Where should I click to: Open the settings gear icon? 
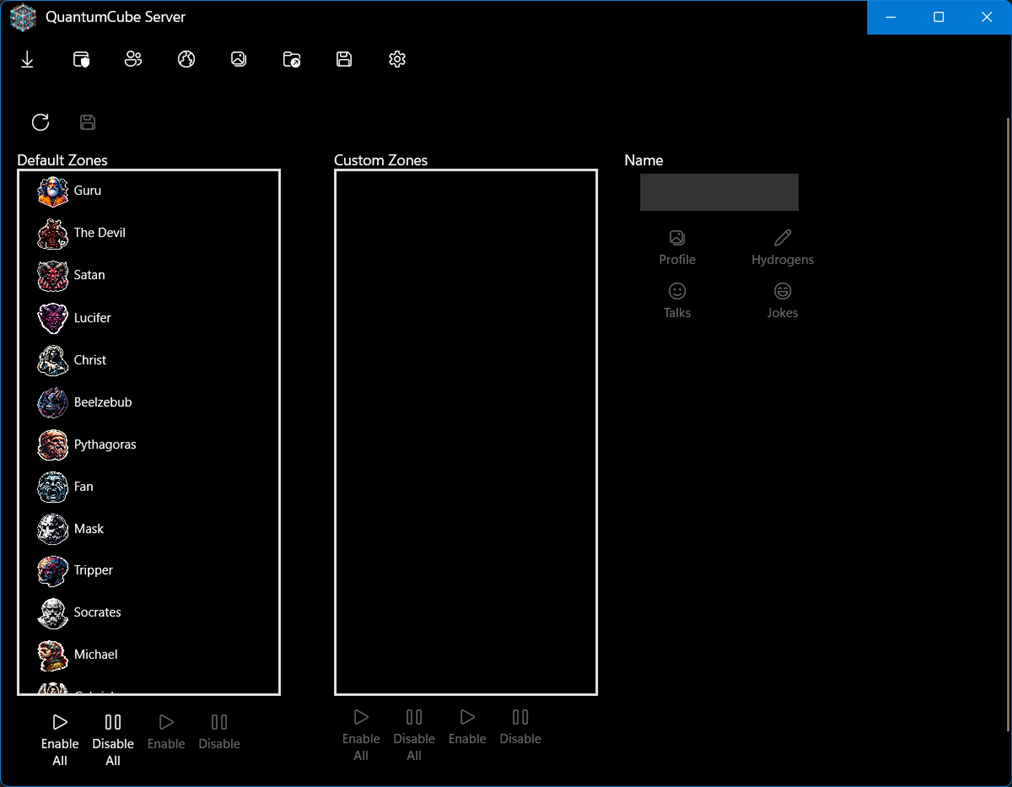[397, 59]
